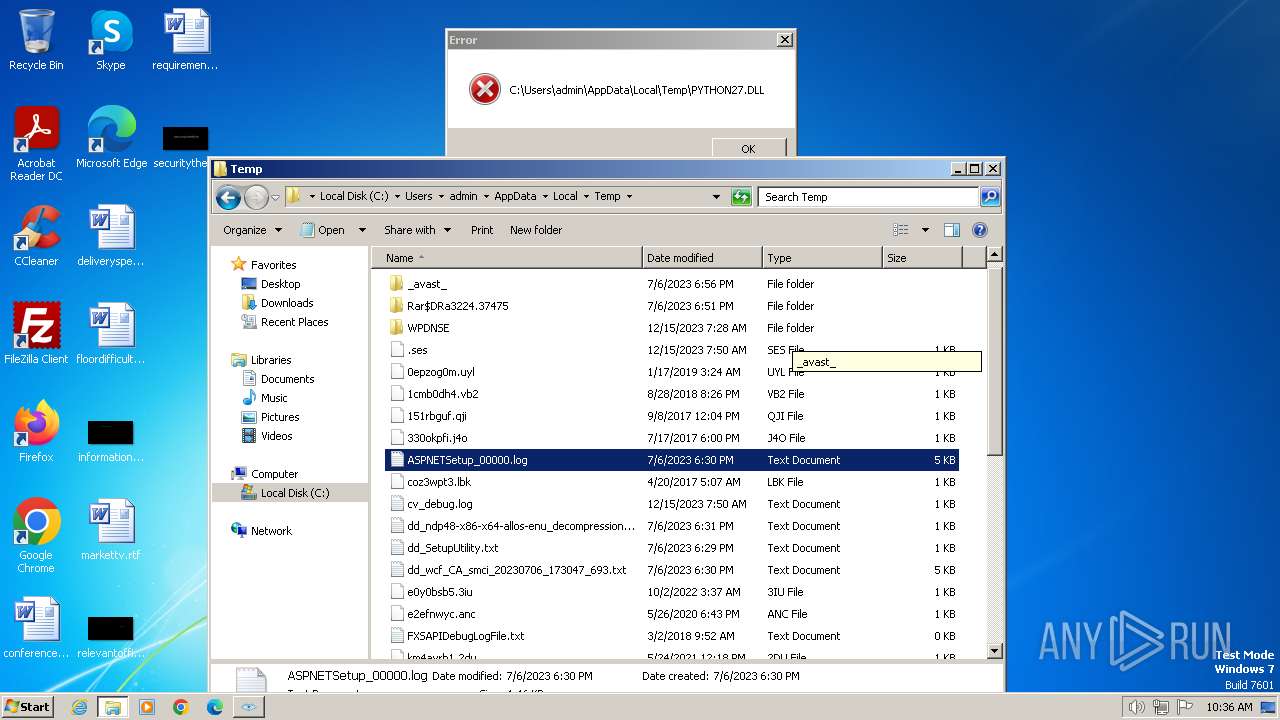This screenshot has width=1280, height=720.
Task: Refresh the Temp folder view
Action: 741,197
